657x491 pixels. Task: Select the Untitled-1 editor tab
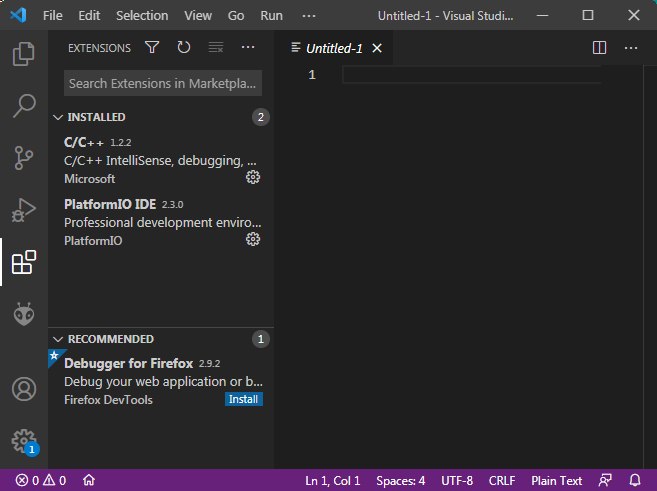pyautogui.click(x=334, y=48)
